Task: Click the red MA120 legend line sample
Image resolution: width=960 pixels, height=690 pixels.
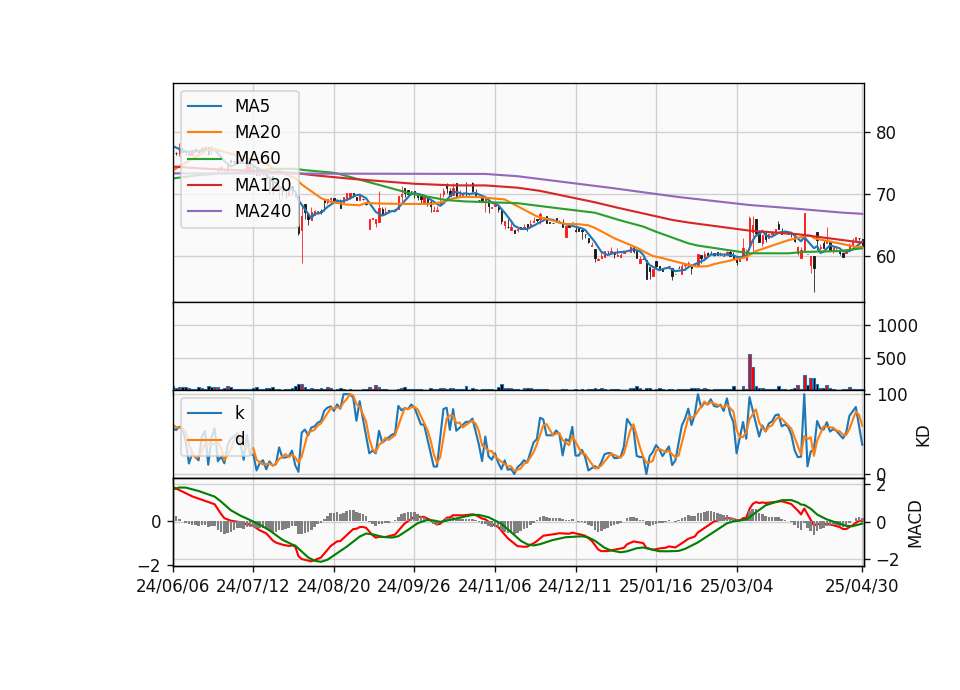Action: [204, 184]
